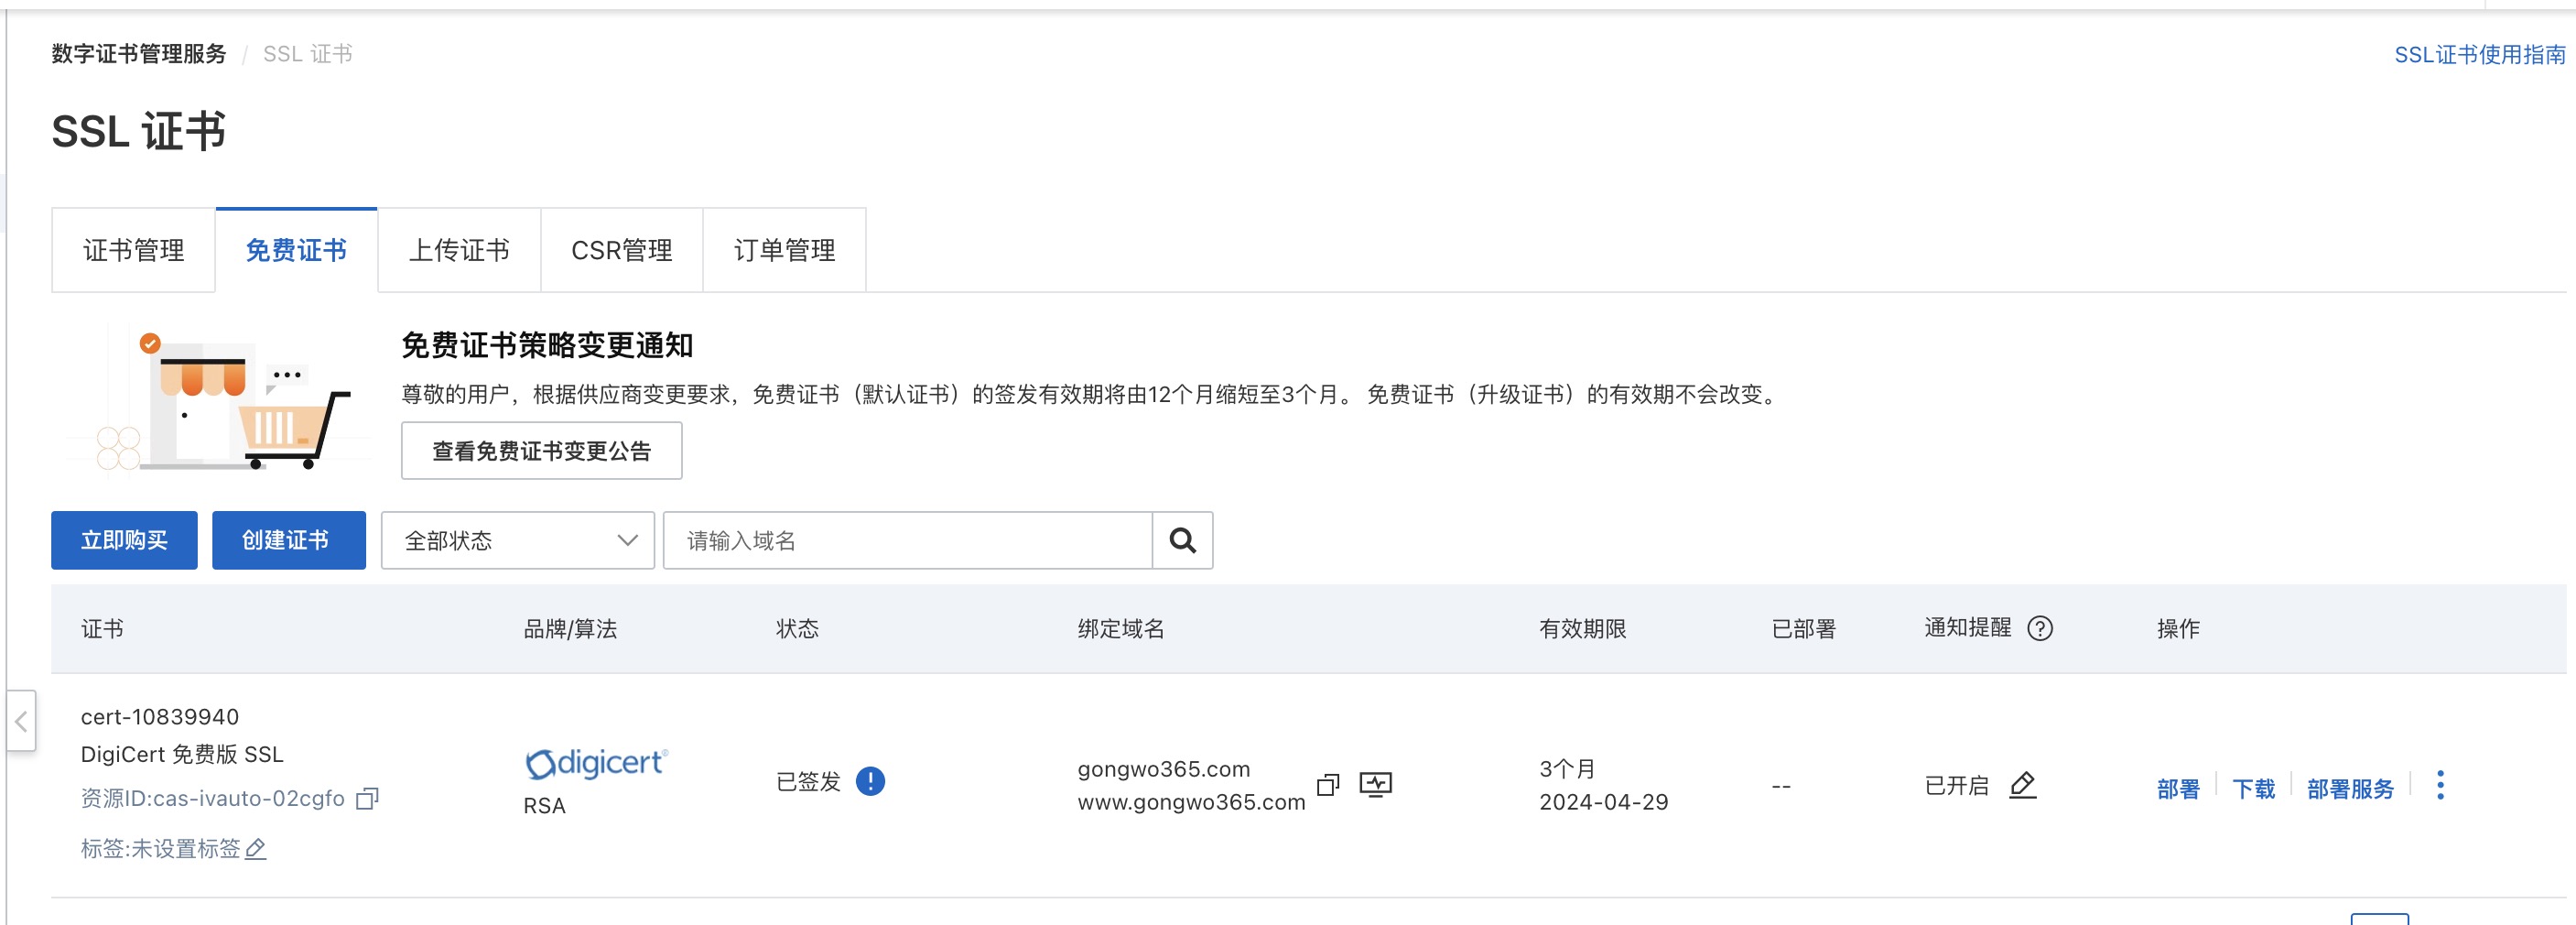Edit the notification reminder setting

point(2023,785)
